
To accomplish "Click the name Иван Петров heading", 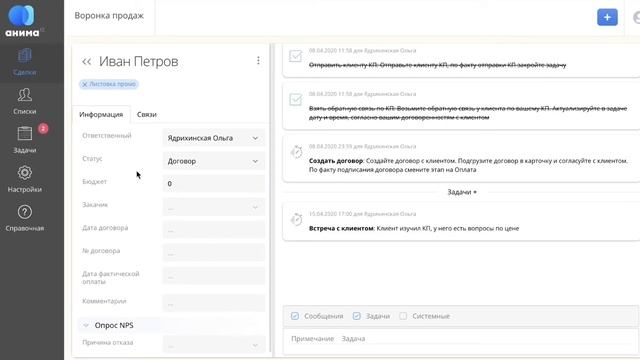I will point(138,62).
